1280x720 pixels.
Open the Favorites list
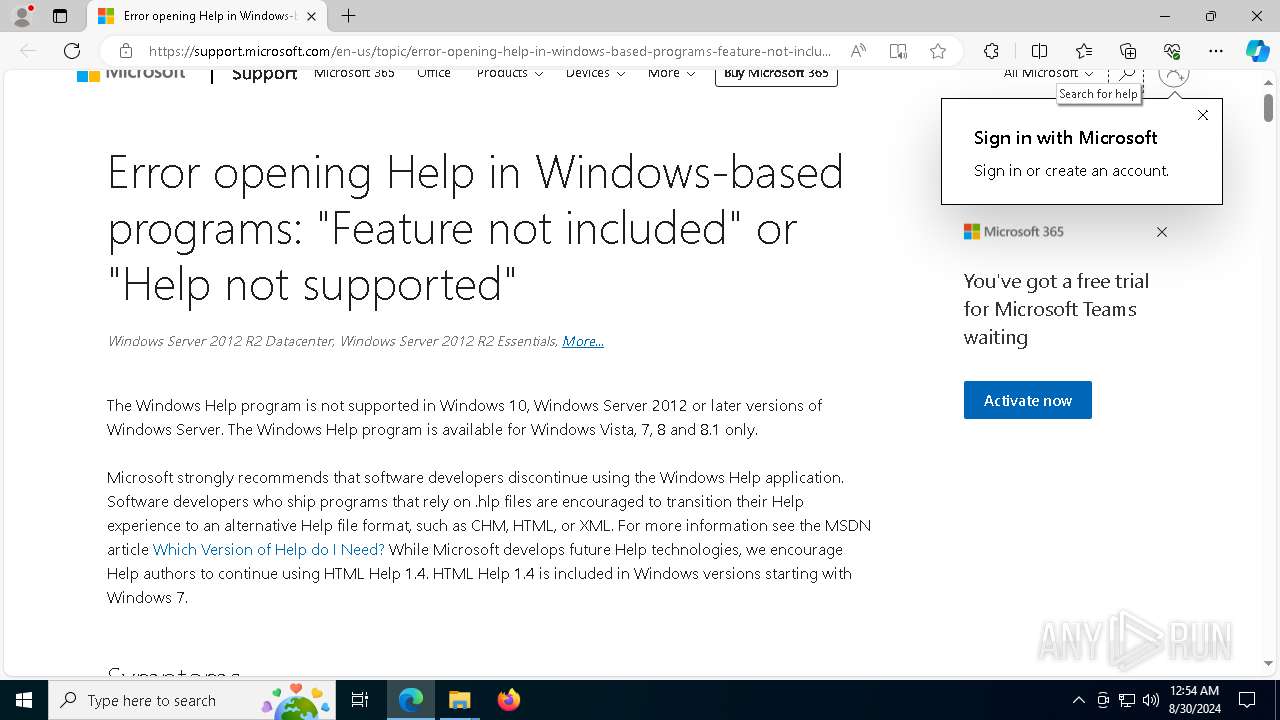pos(1084,51)
